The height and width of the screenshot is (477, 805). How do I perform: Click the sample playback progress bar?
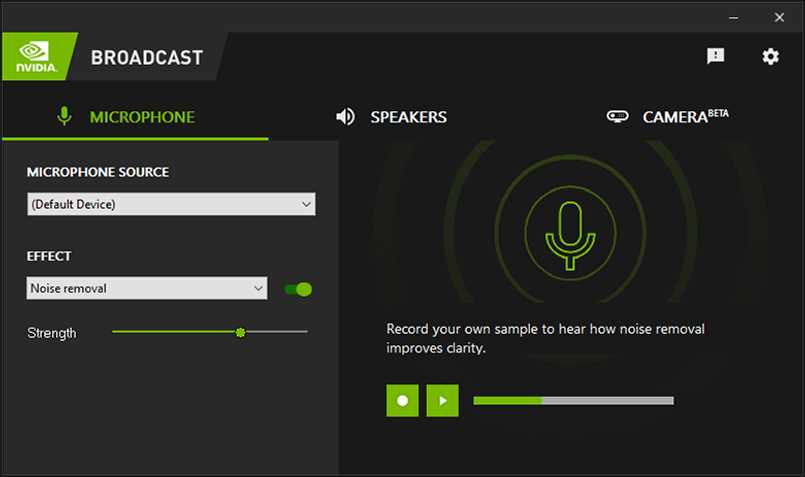pyautogui.click(x=573, y=400)
